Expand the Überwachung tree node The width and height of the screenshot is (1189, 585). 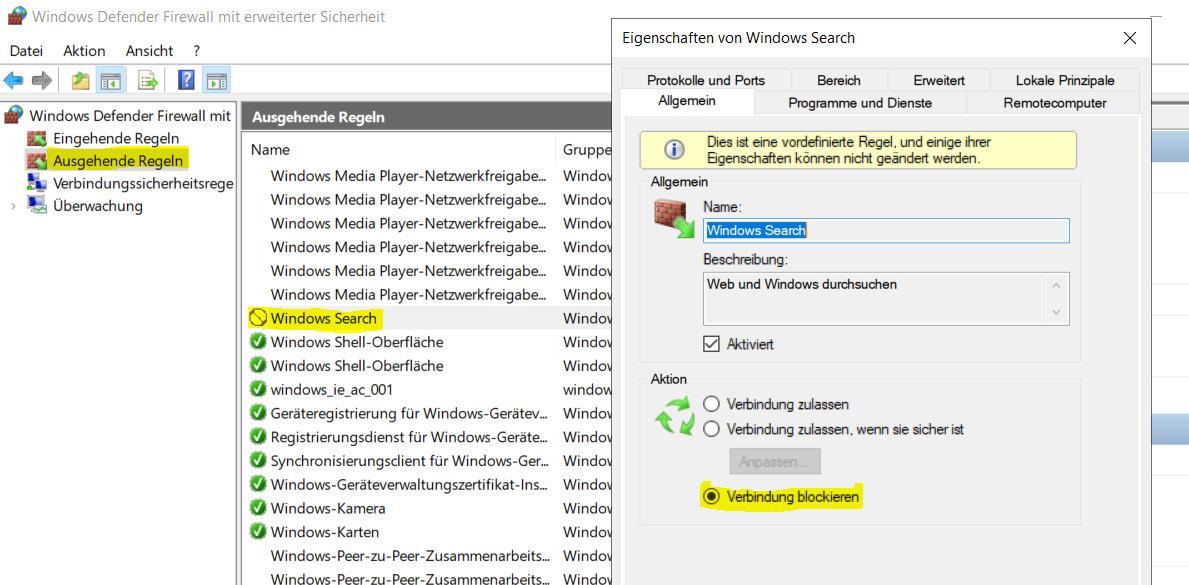tap(13, 206)
